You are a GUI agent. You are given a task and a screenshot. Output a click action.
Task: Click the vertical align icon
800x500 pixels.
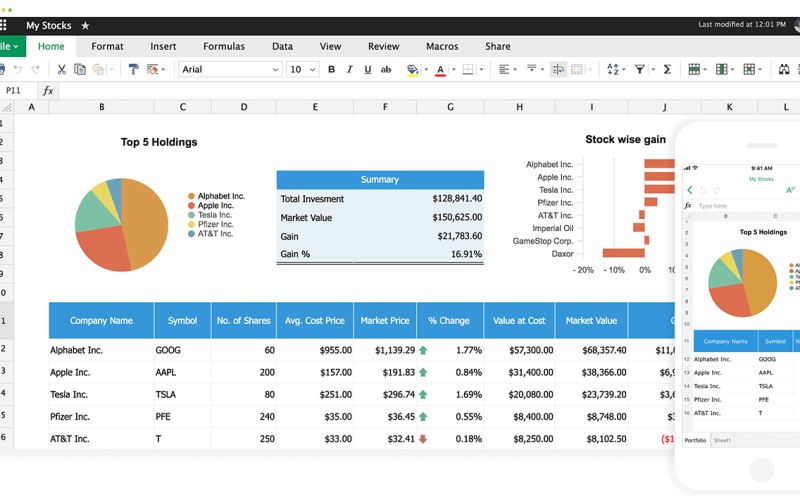(532, 69)
